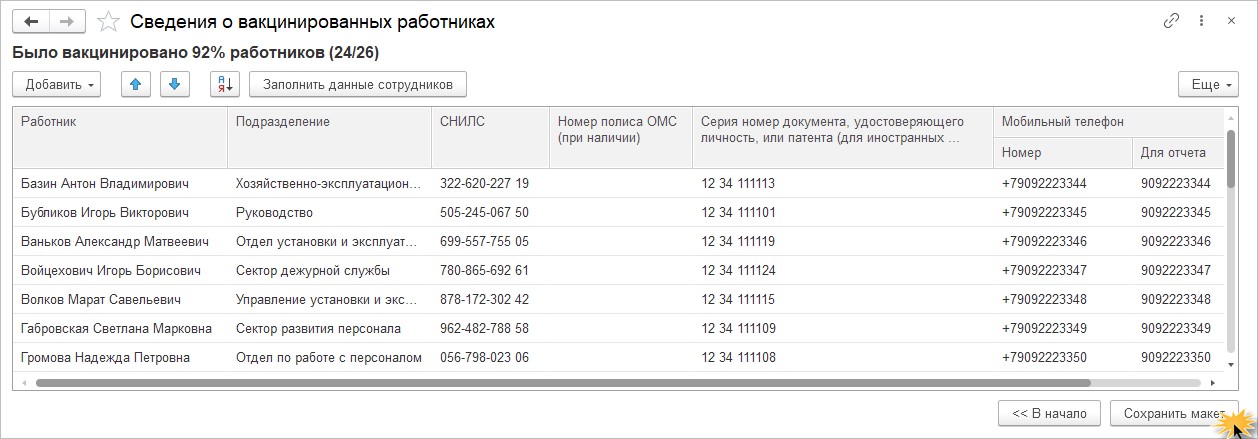Select row Волков Марат Савельевич
Screen dimensions: 1258x439
619,299
